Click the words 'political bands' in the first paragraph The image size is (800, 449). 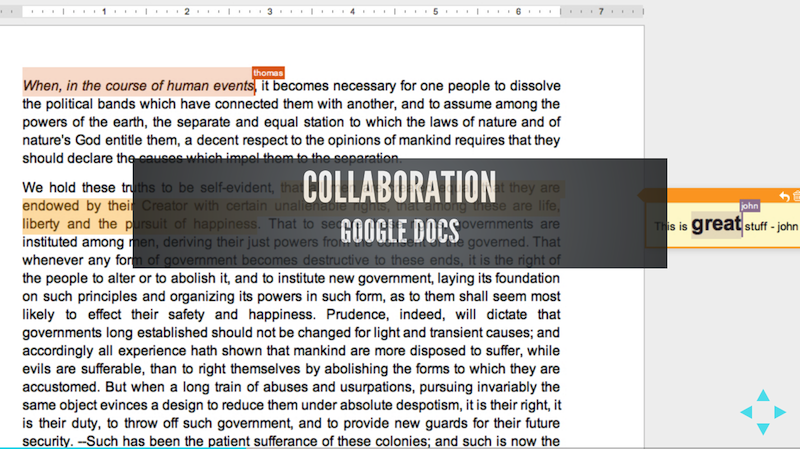point(91,104)
